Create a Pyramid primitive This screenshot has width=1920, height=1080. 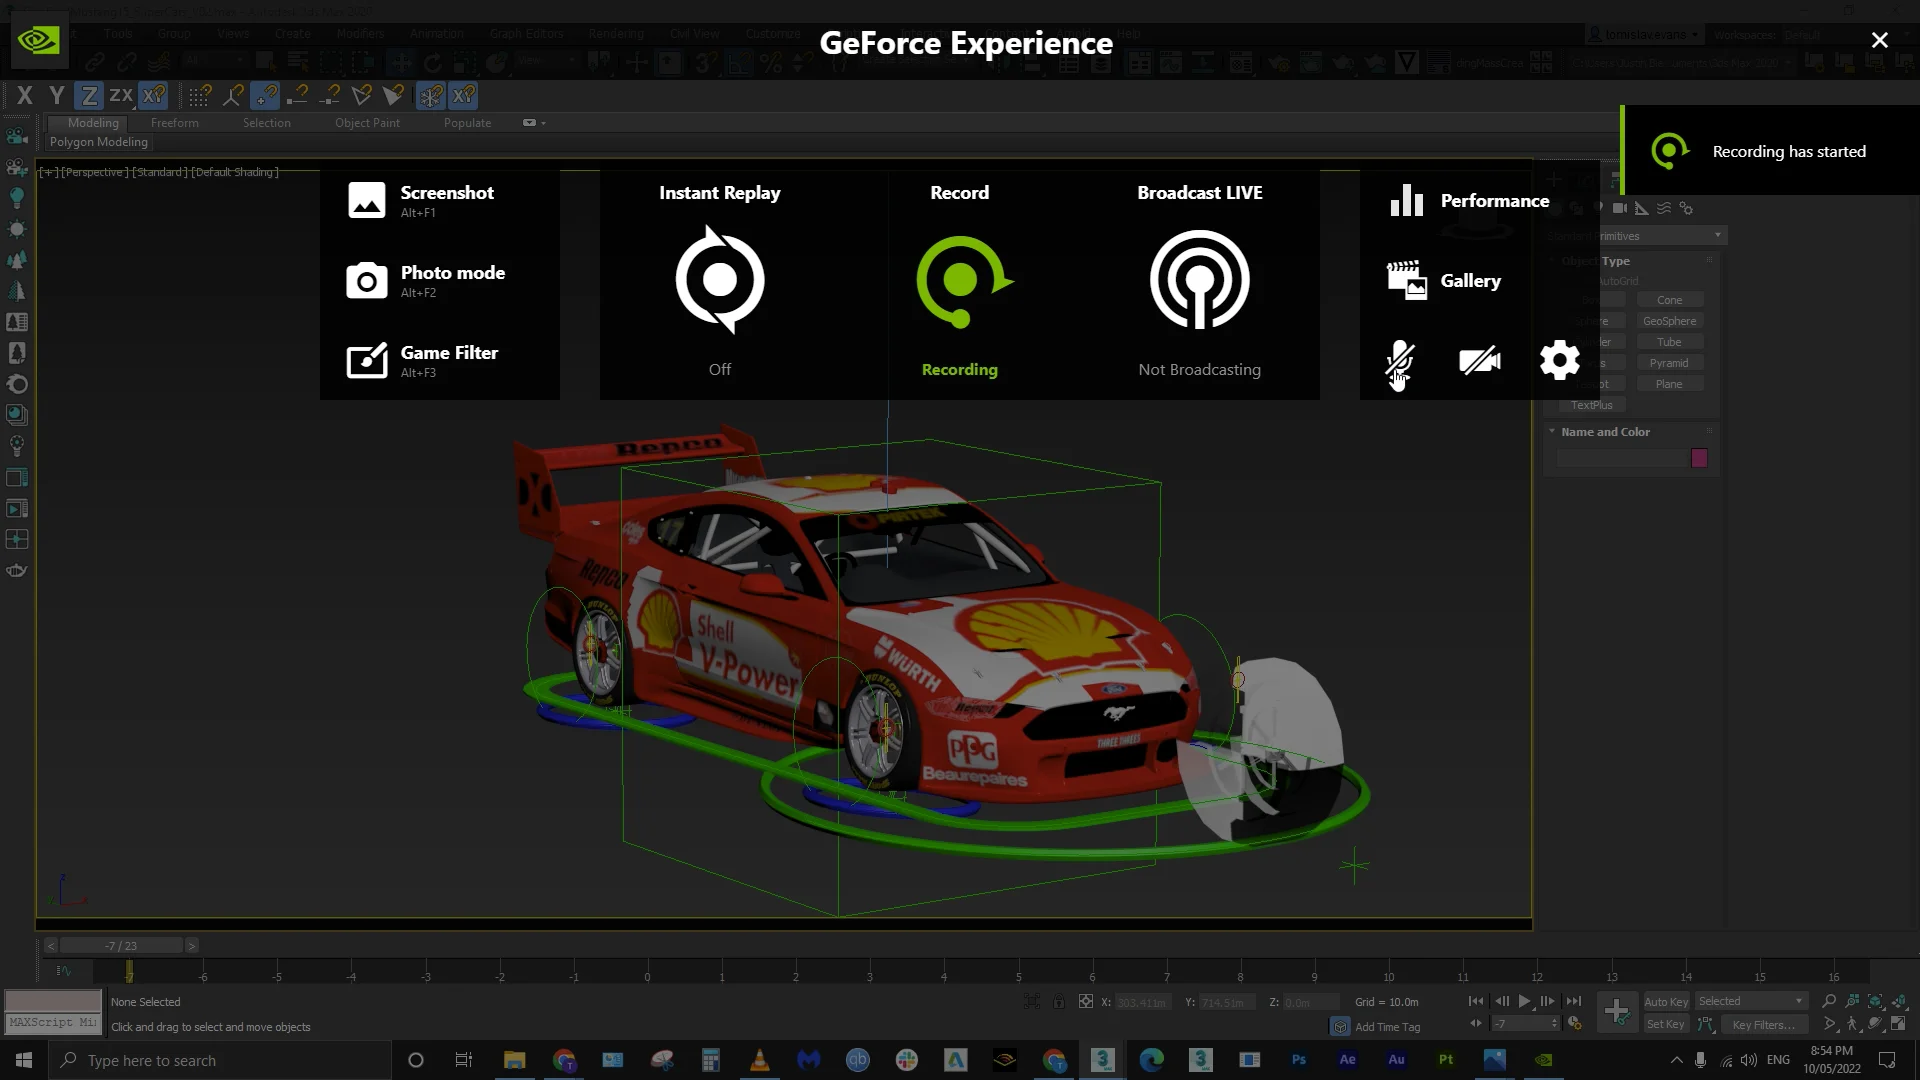[x=1669, y=363]
